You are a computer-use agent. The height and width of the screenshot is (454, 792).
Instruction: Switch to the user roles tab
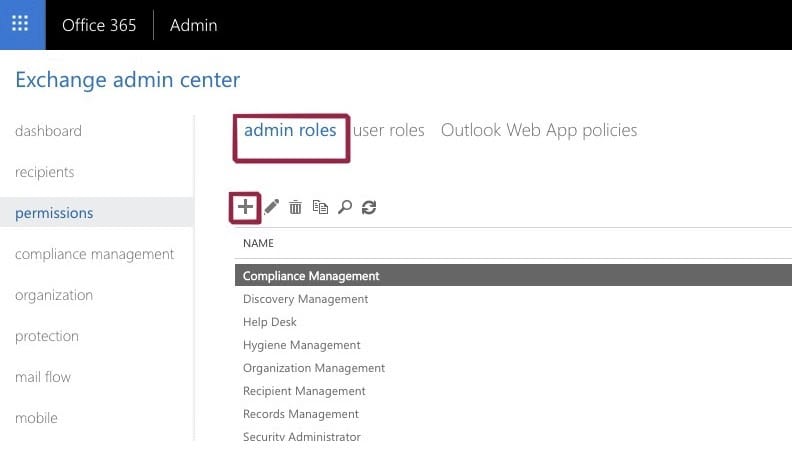388,130
